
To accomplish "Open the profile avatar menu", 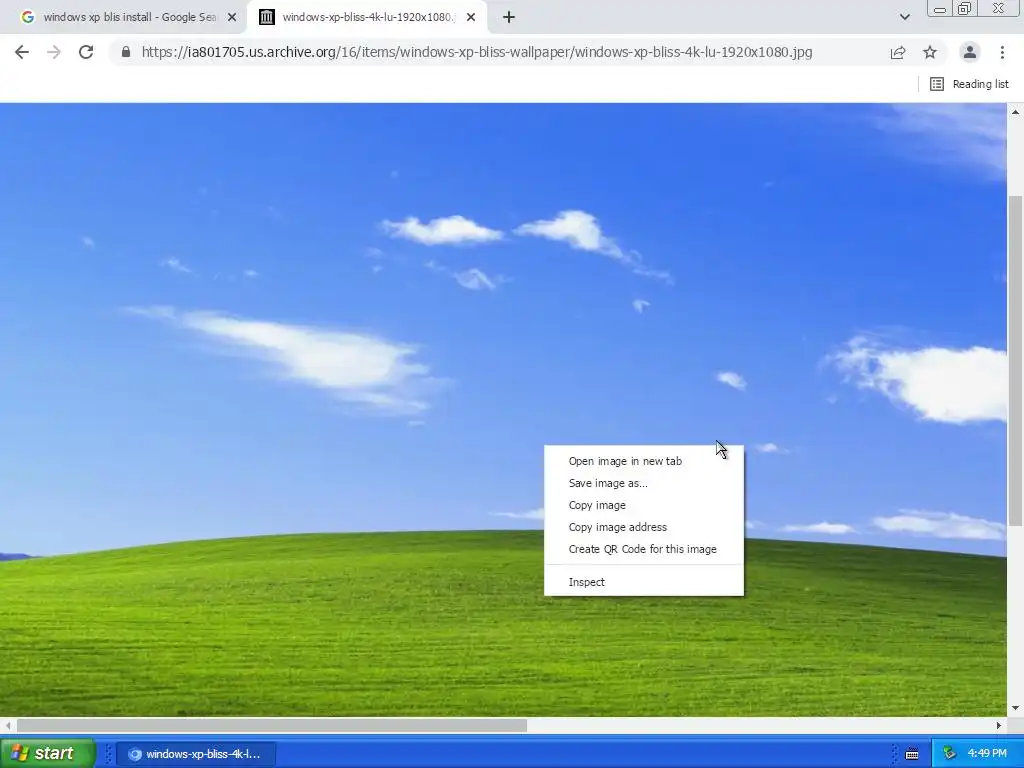I will point(970,52).
